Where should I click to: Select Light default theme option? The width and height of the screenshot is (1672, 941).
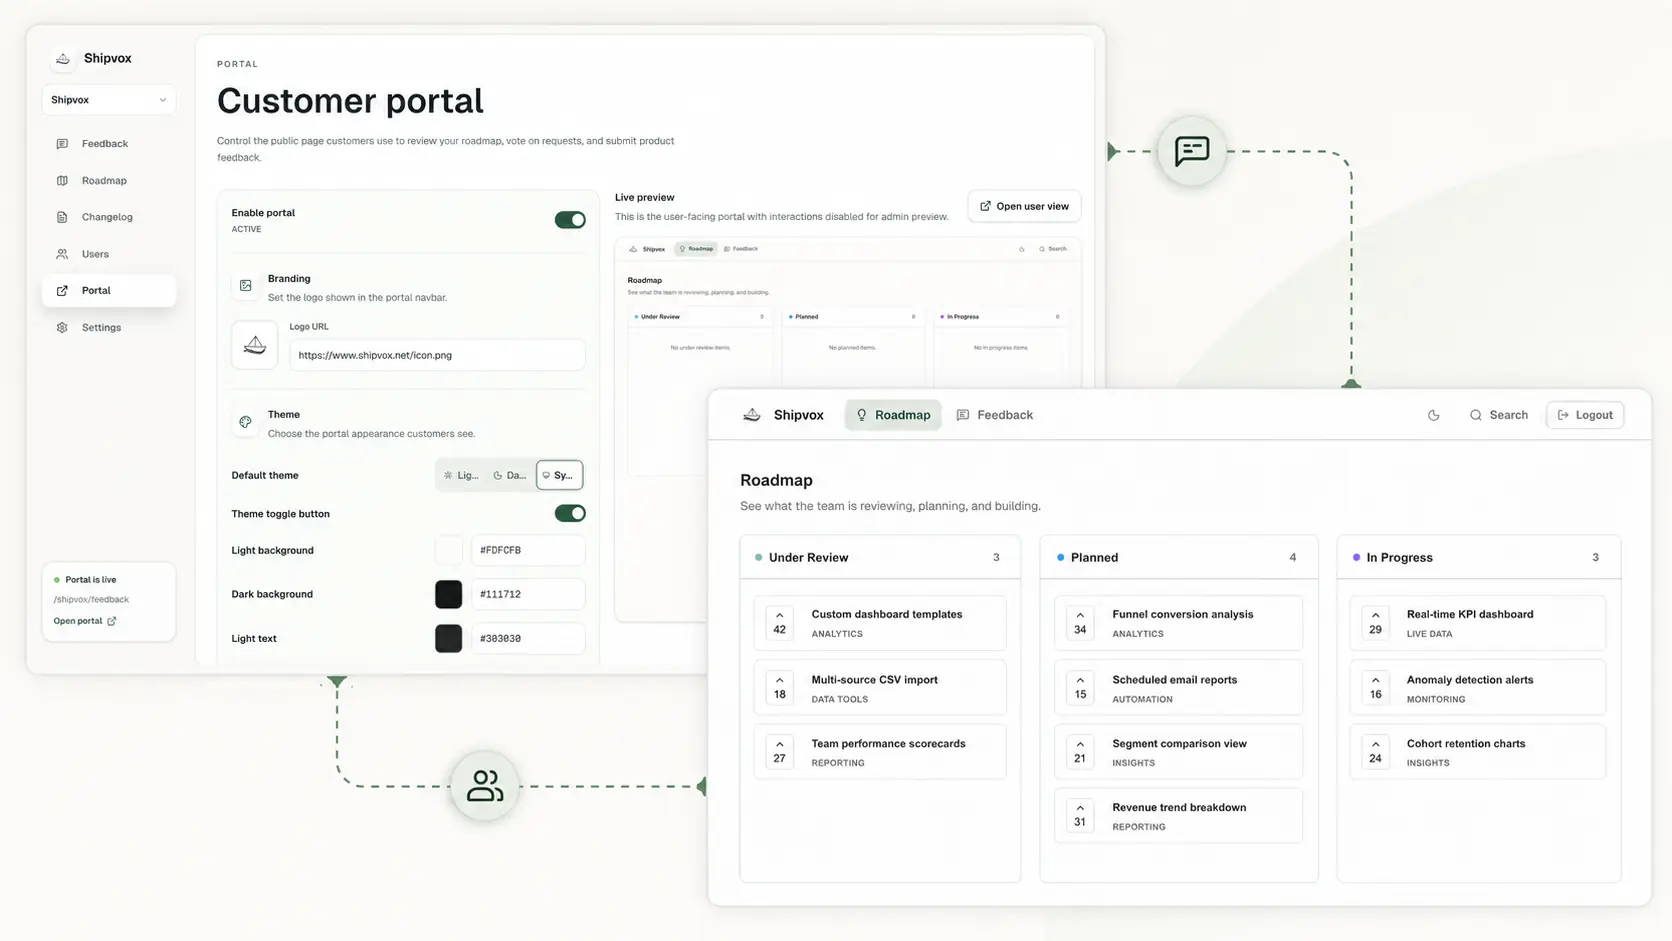(x=461, y=476)
